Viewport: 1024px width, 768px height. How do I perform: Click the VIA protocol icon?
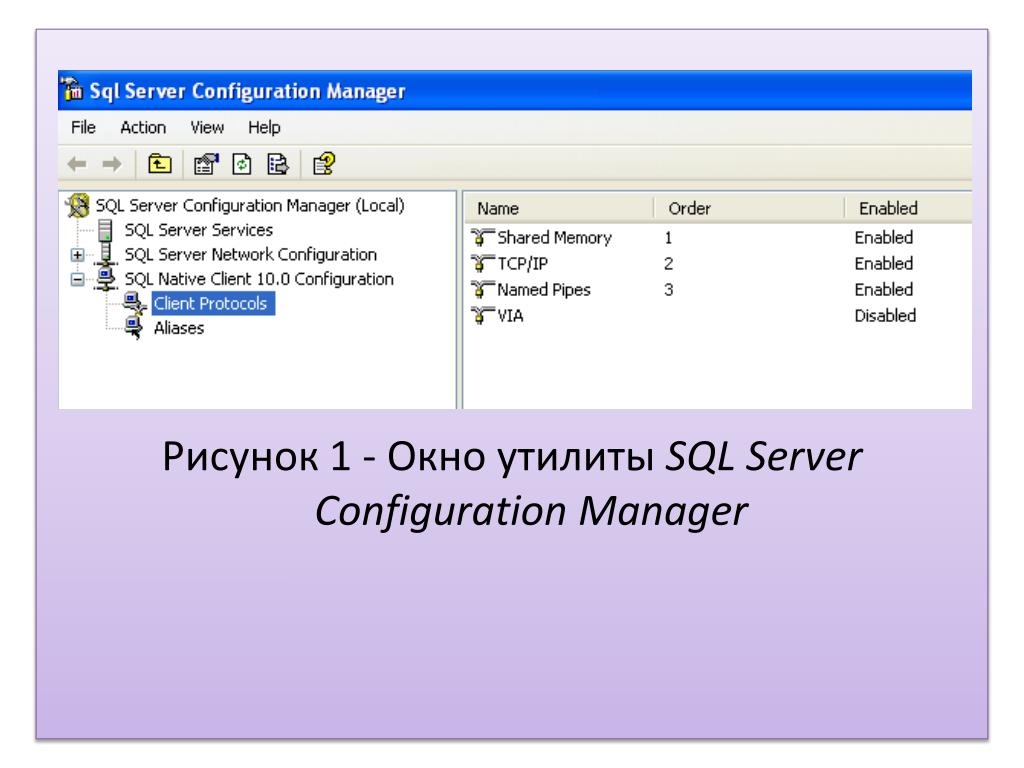[x=482, y=315]
